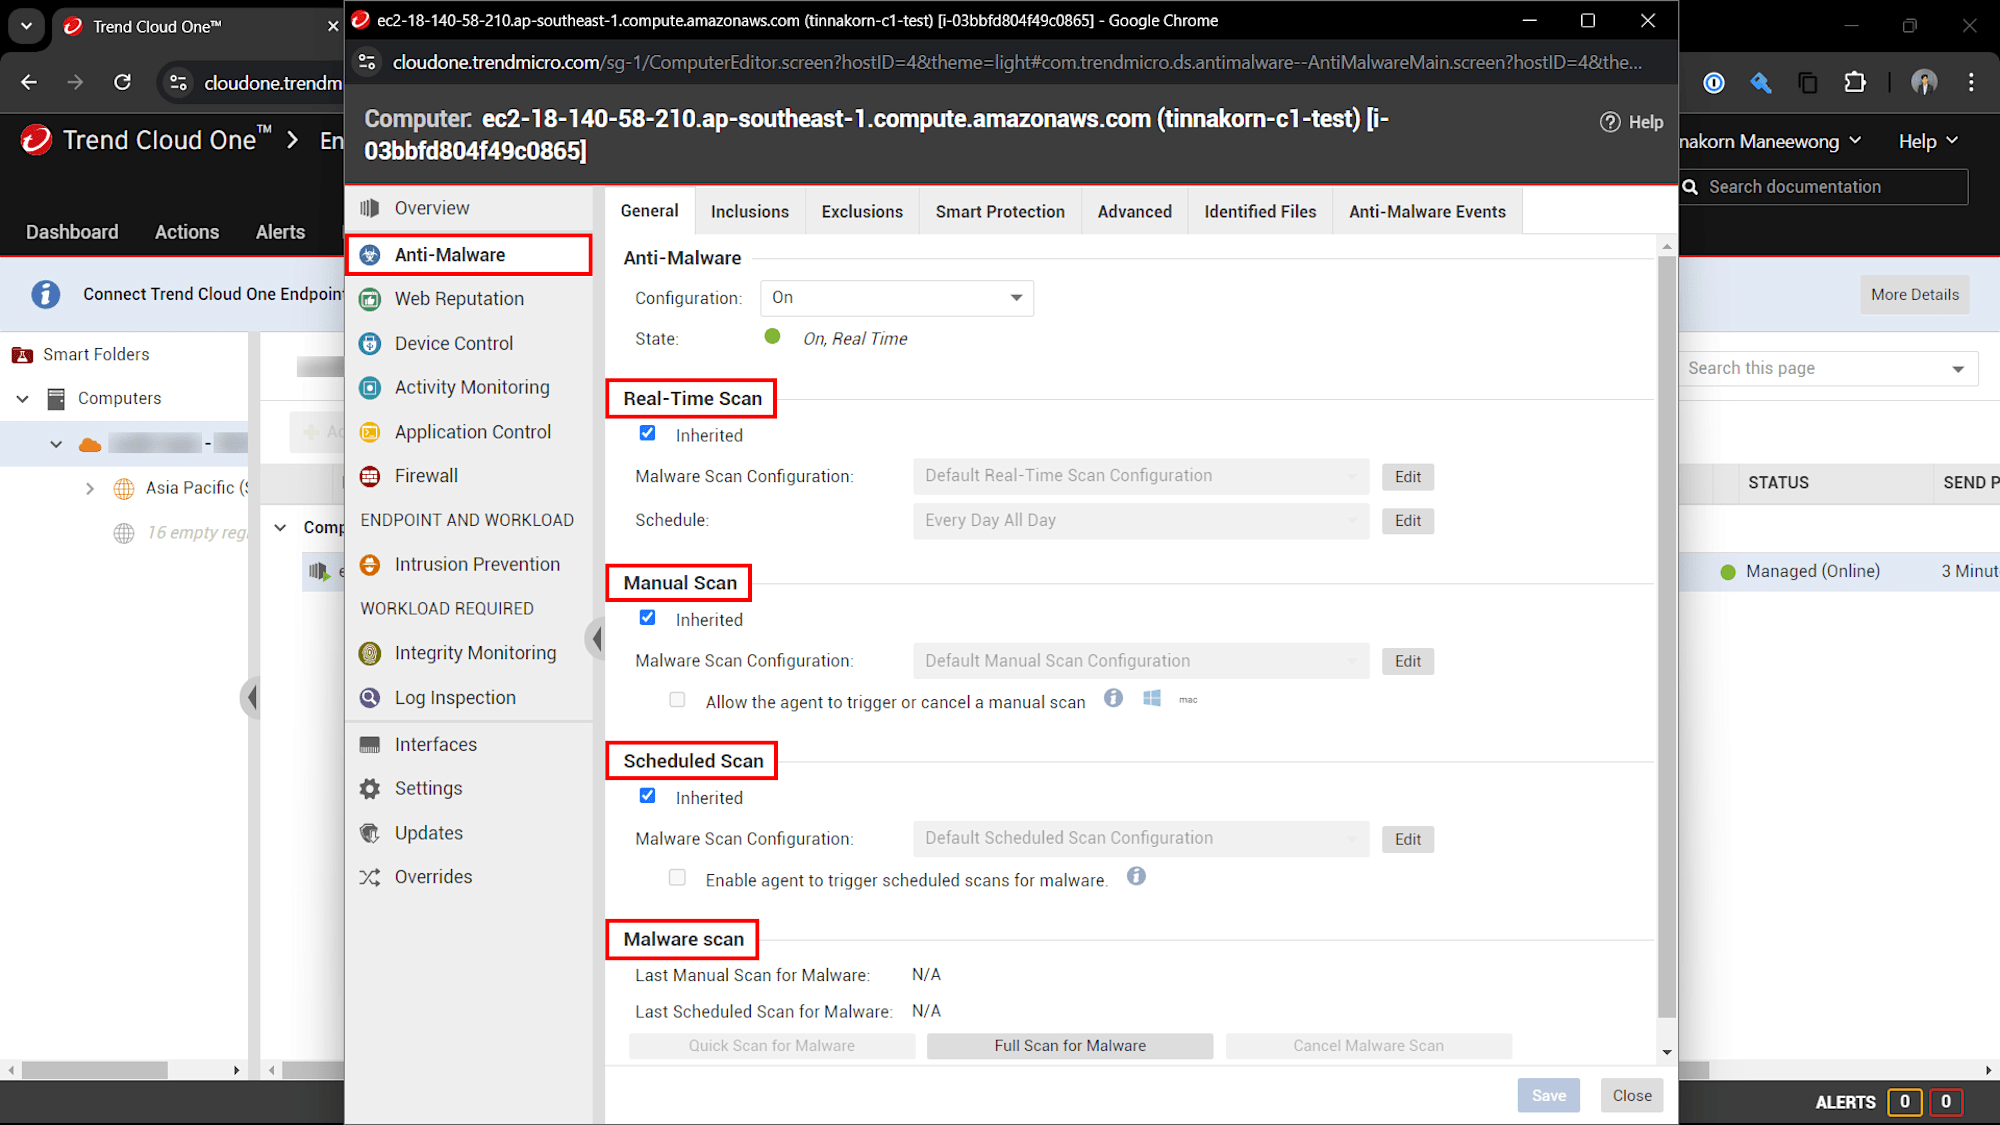2000x1125 pixels.
Task: Show info tooltip for scheduled scan agent option
Action: pyautogui.click(x=1136, y=876)
